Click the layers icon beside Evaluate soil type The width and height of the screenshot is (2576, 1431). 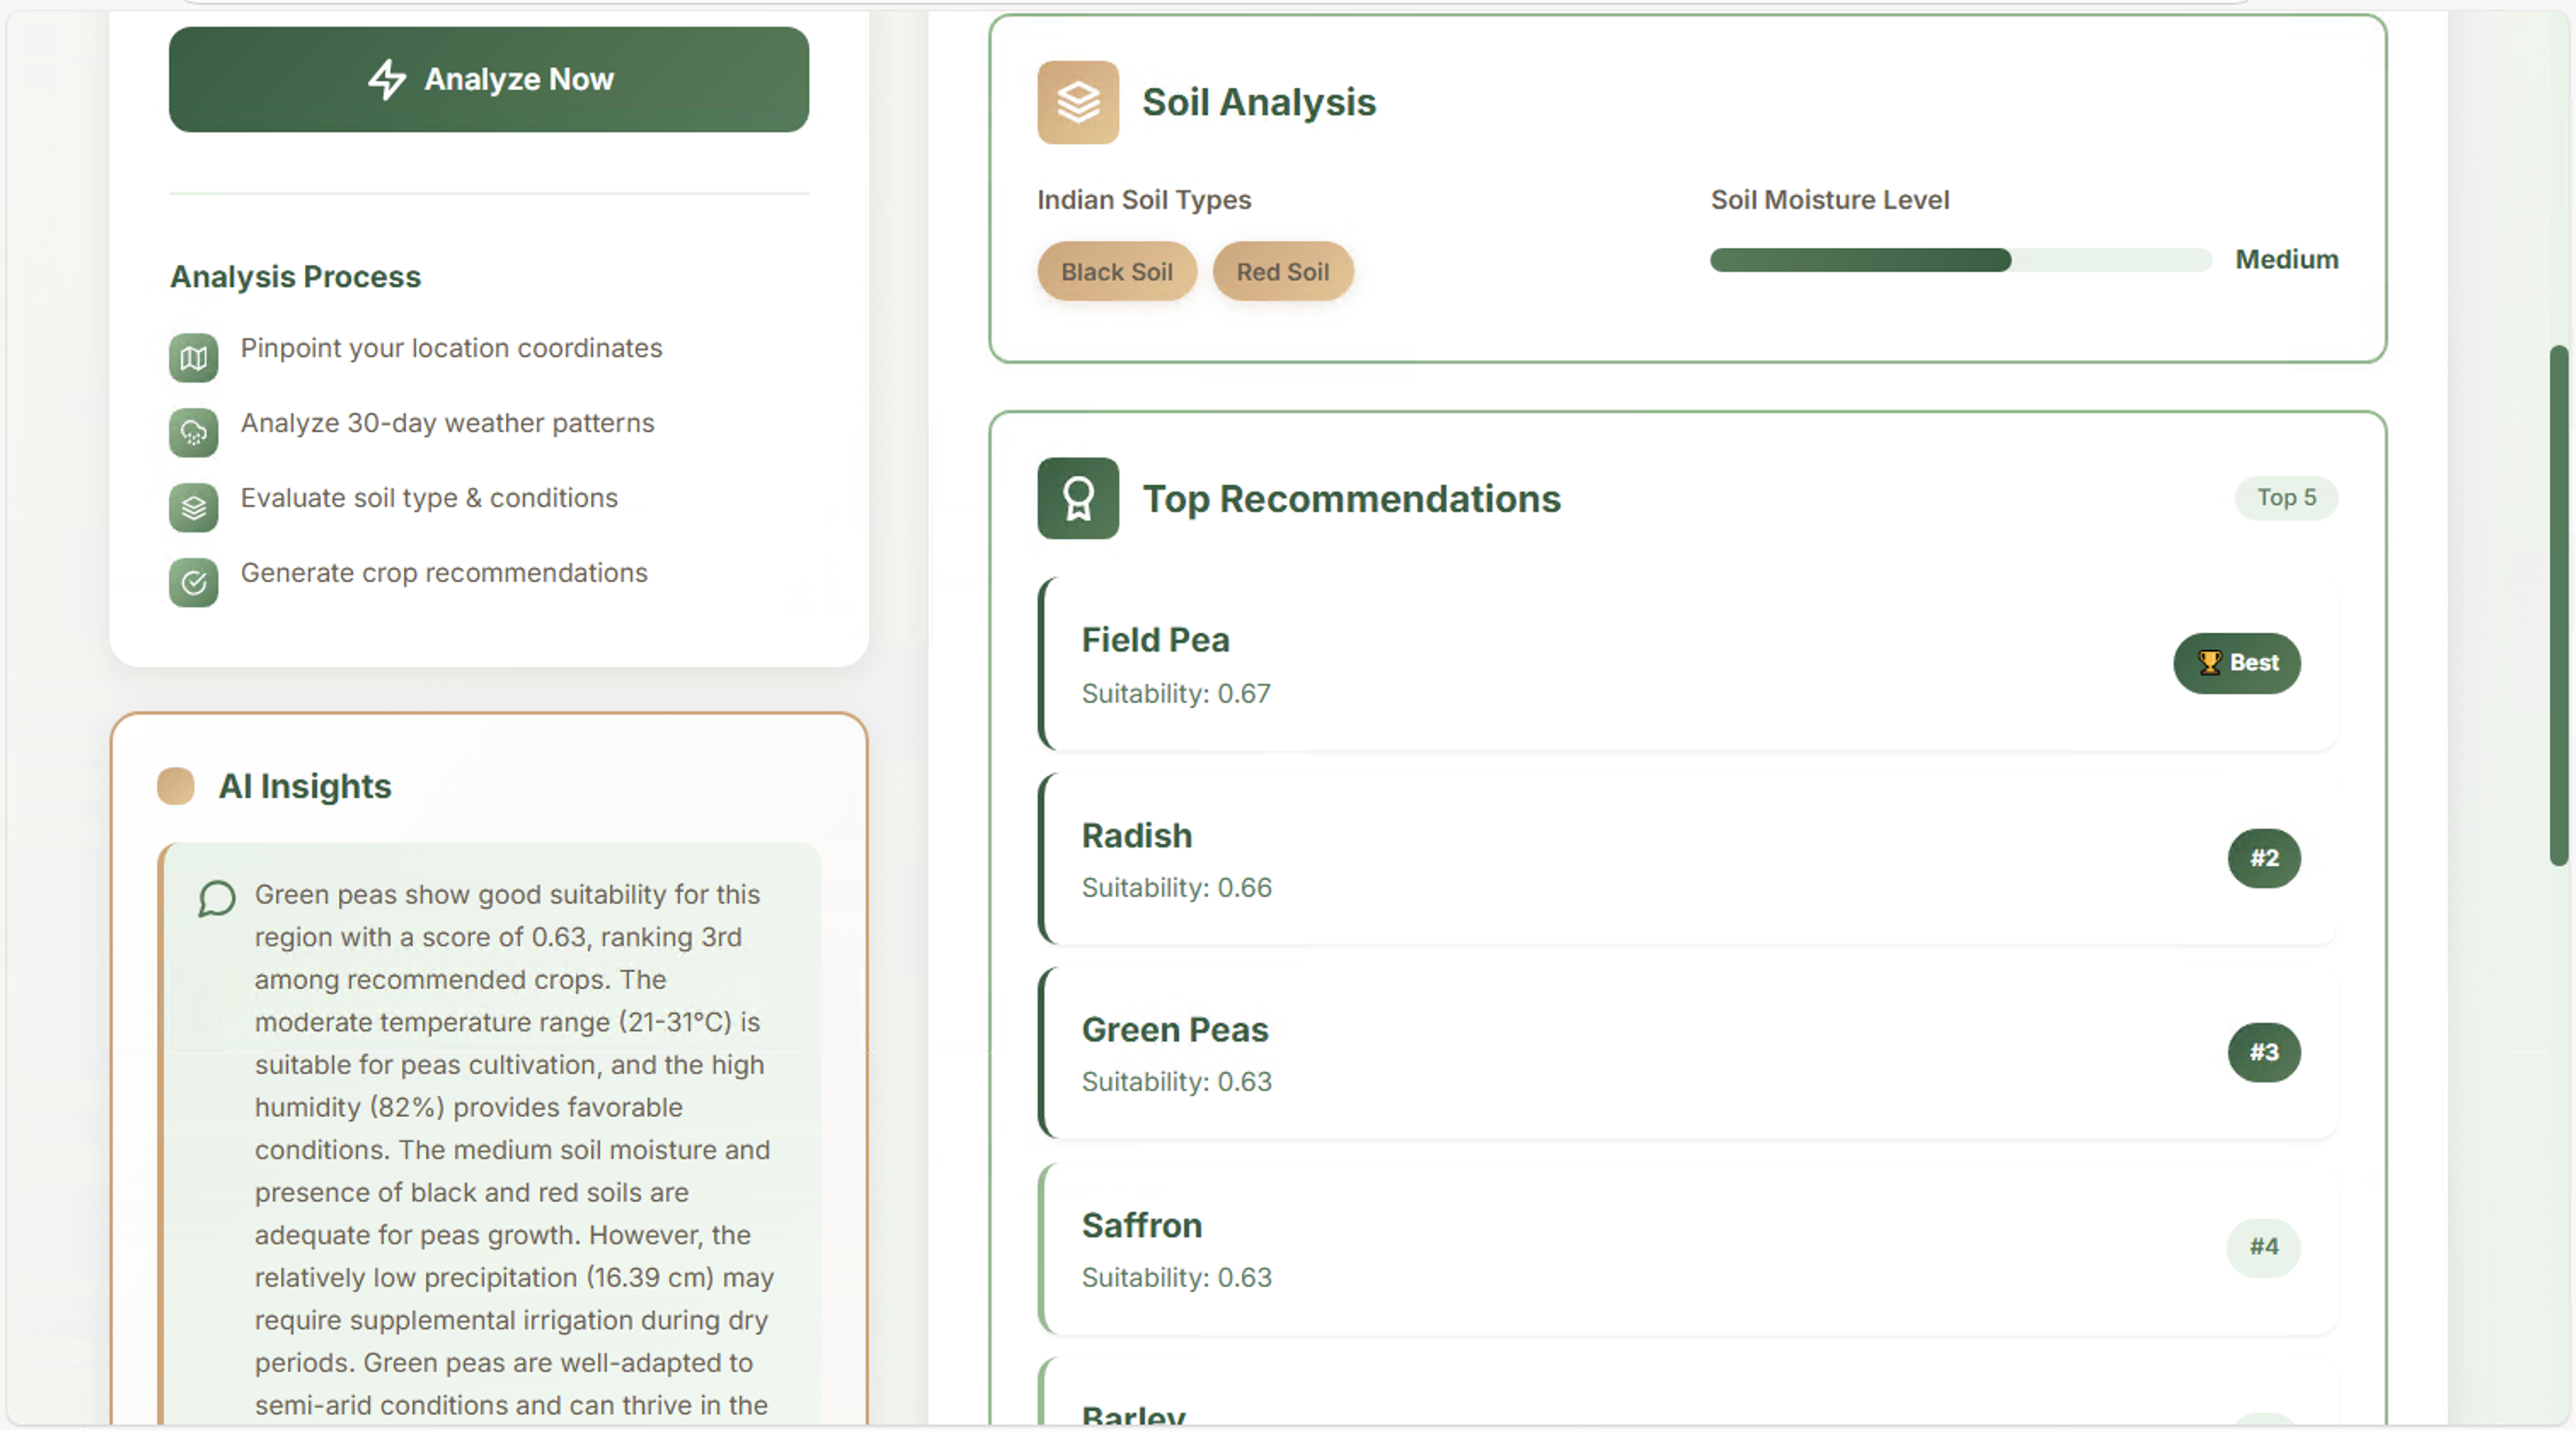193,508
